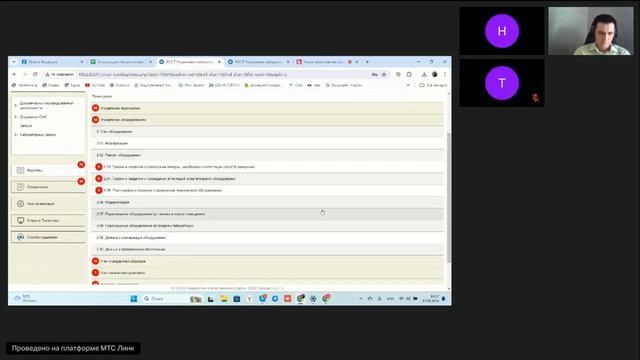This screenshot has width=640, height=360.
Task: Open the browser downloads icon
Action: pyautogui.click(x=424, y=74)
